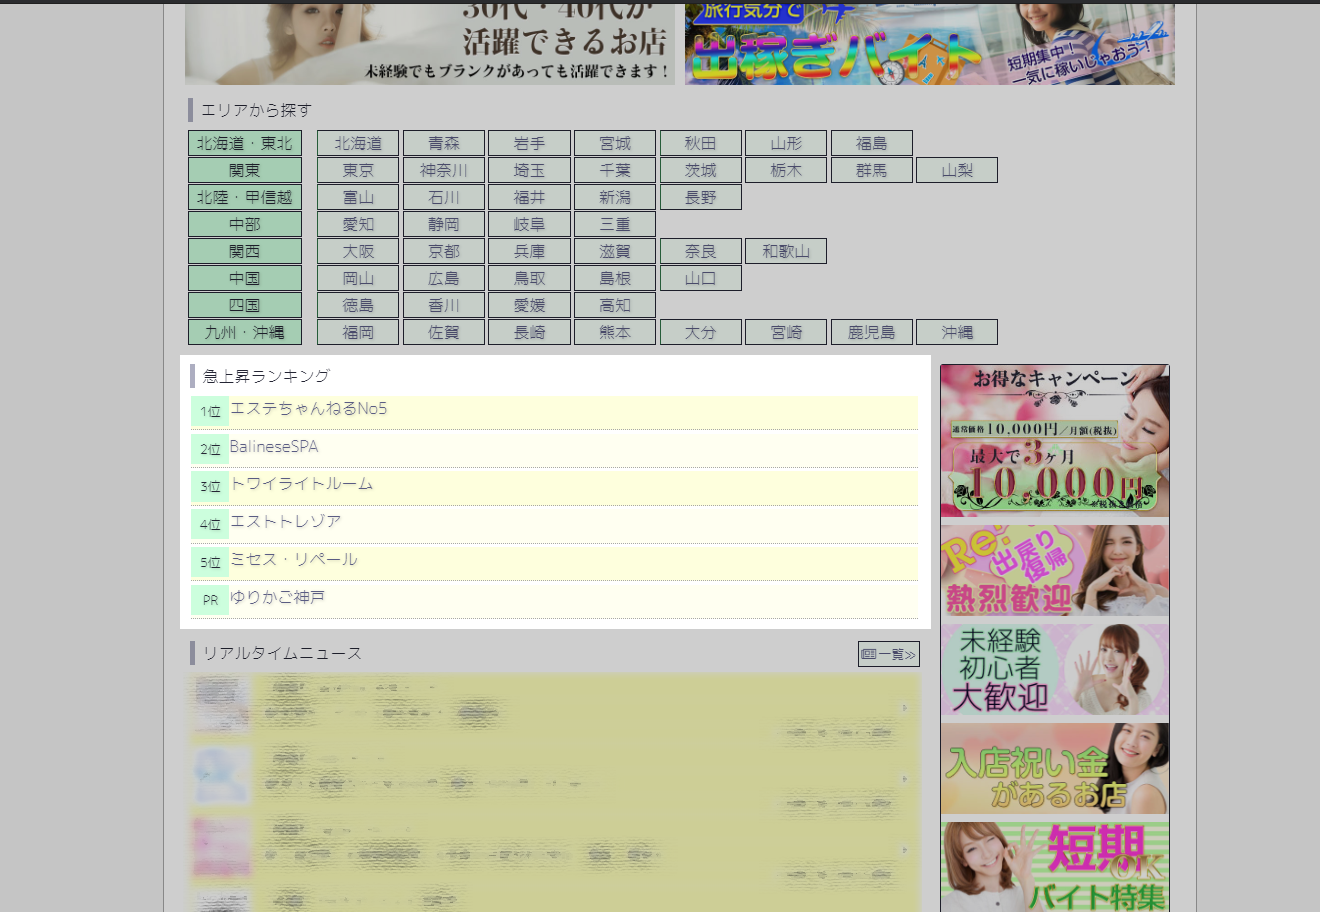Open the 短期OKバイト特集 banner
This screenshot has width=1320, height=912.
(x=1054, y=866)
